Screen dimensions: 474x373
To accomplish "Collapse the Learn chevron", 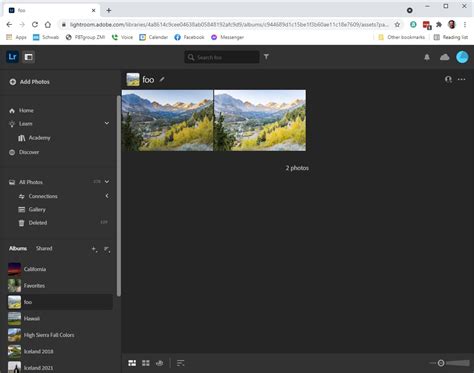I will point(107,123).
